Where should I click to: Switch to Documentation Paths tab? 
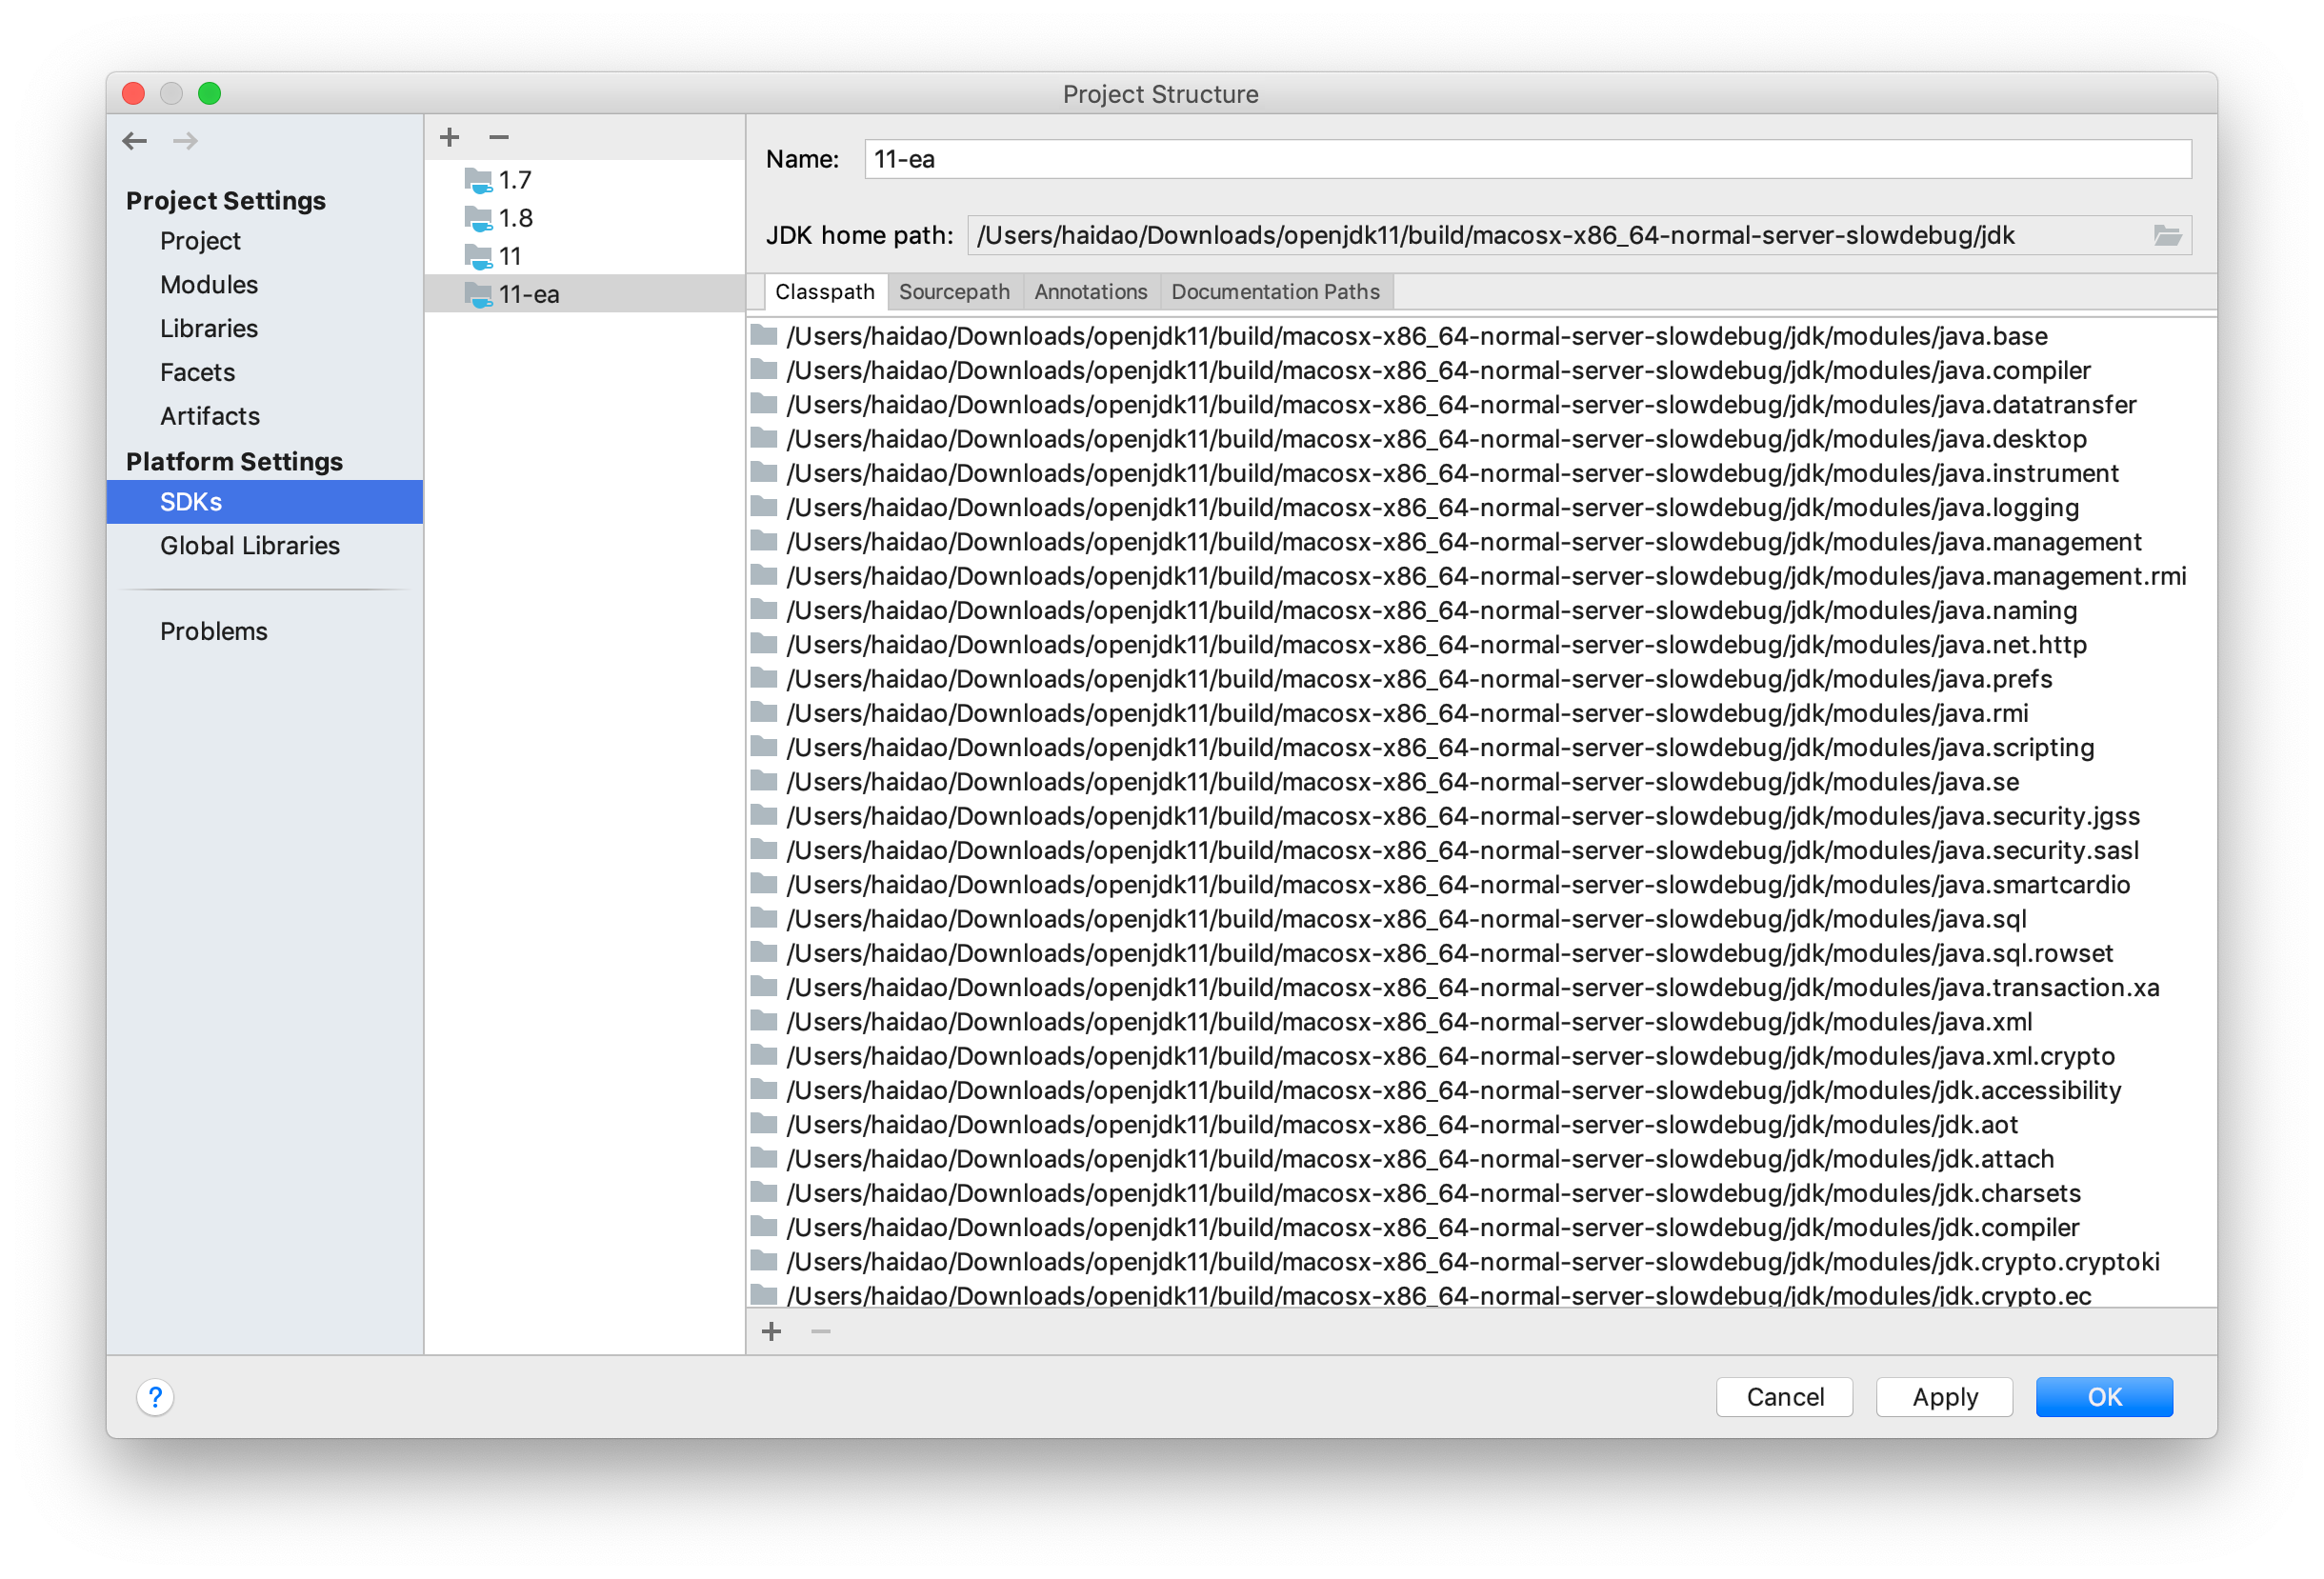pos(1275,291)
